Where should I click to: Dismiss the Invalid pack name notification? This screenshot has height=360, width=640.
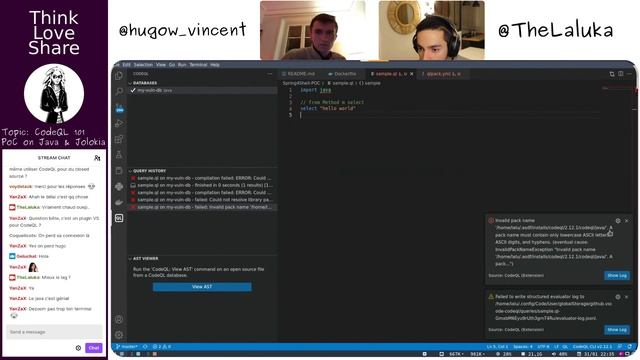coord(627,221)
